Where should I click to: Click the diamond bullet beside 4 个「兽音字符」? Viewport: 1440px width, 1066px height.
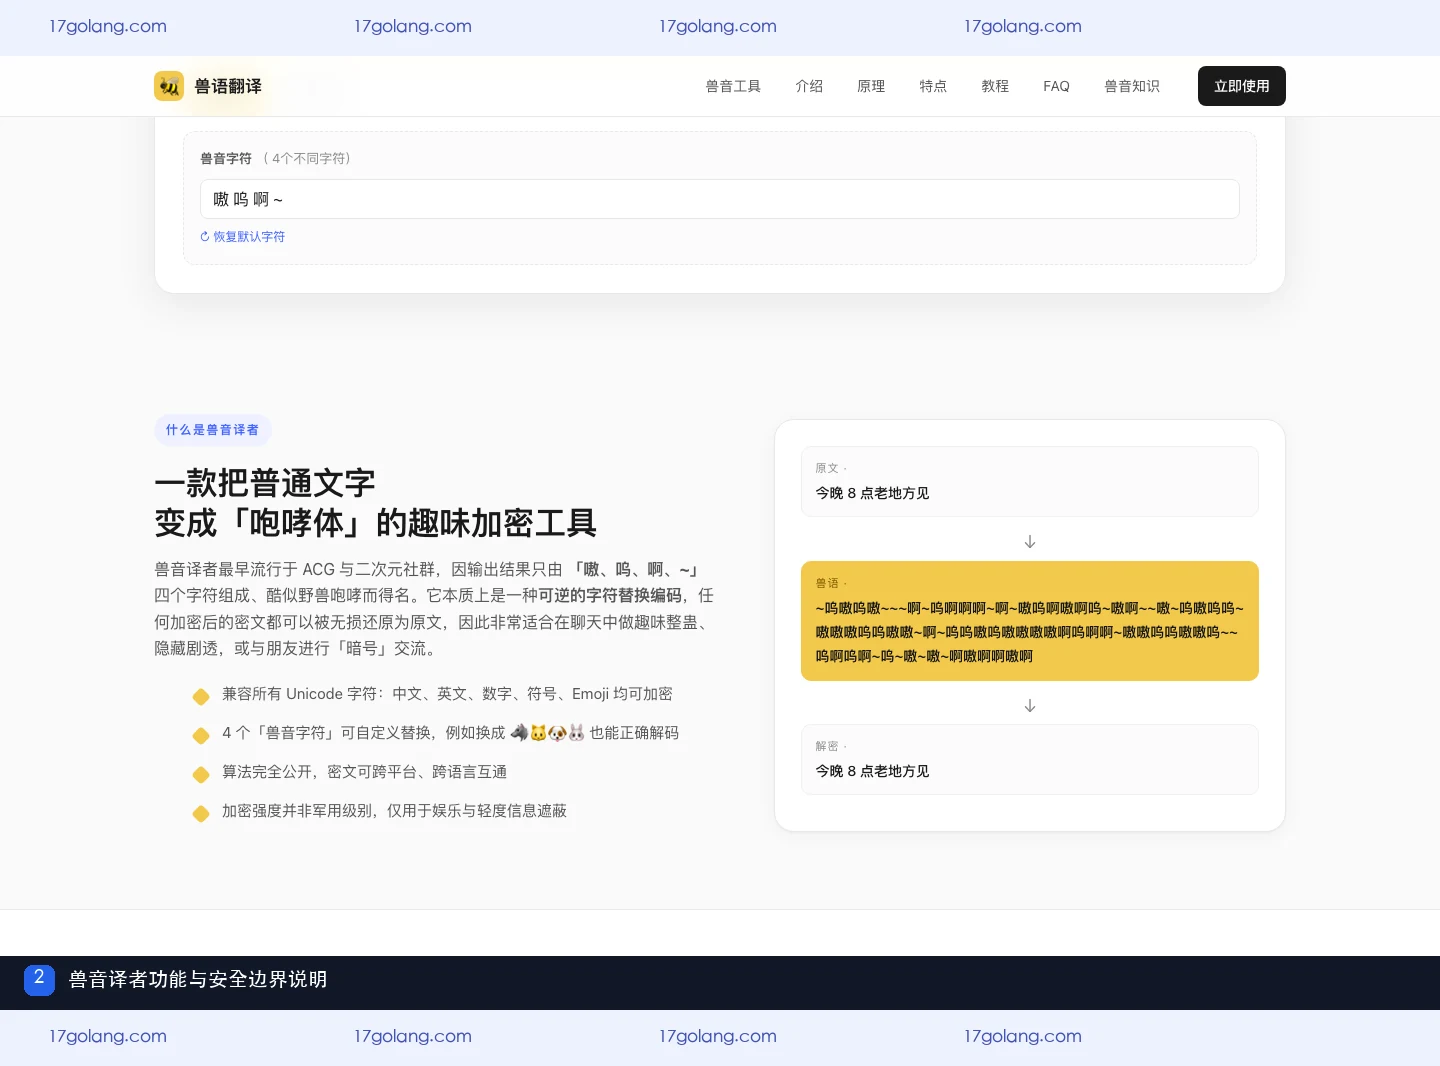(201, 735)
